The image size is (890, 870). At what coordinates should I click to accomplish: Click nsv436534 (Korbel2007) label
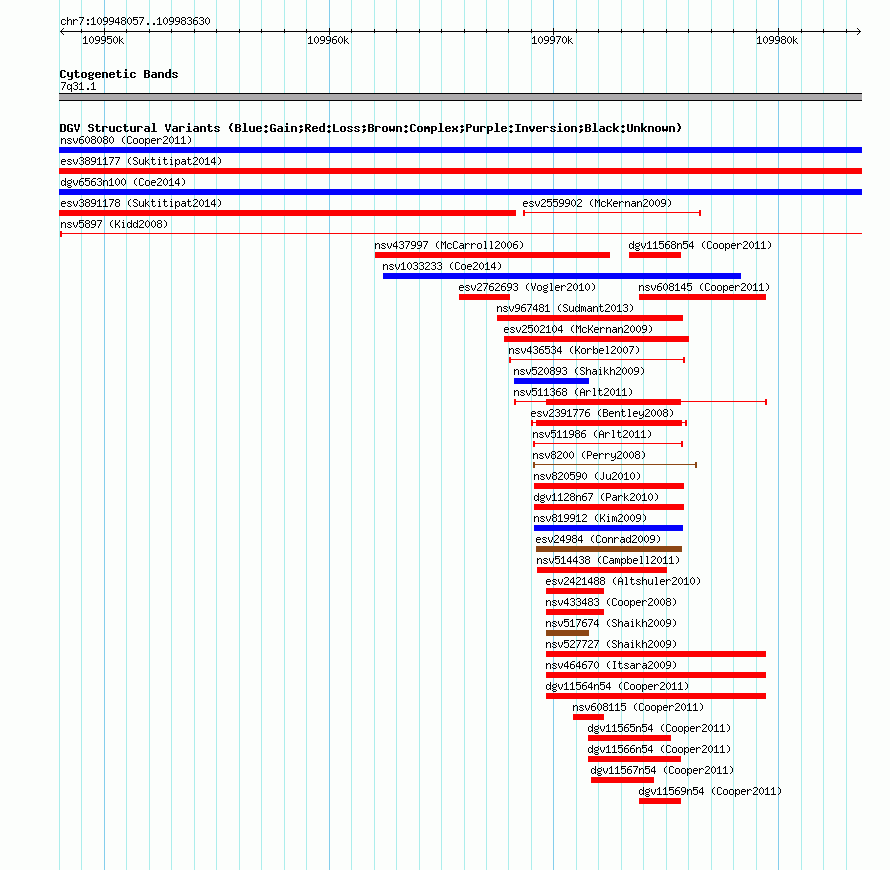click(x=574, y=350)
